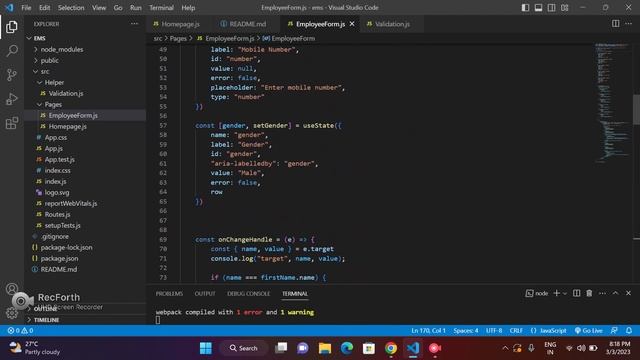Click the Go Live status bar button
This screenshot has width=640, height=360.
pyautogui.click(x=589, y=330)
